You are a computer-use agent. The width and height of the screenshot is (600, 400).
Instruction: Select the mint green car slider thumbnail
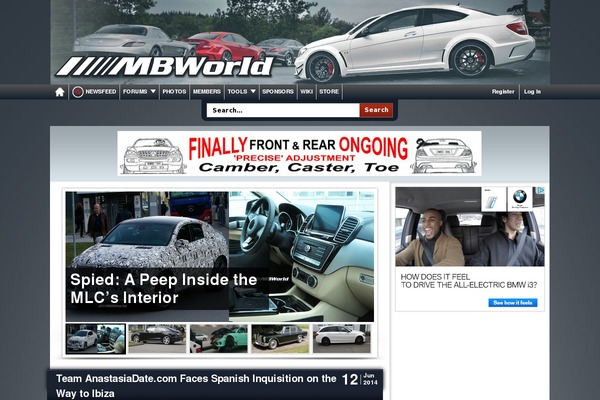(x=219, y=339)
